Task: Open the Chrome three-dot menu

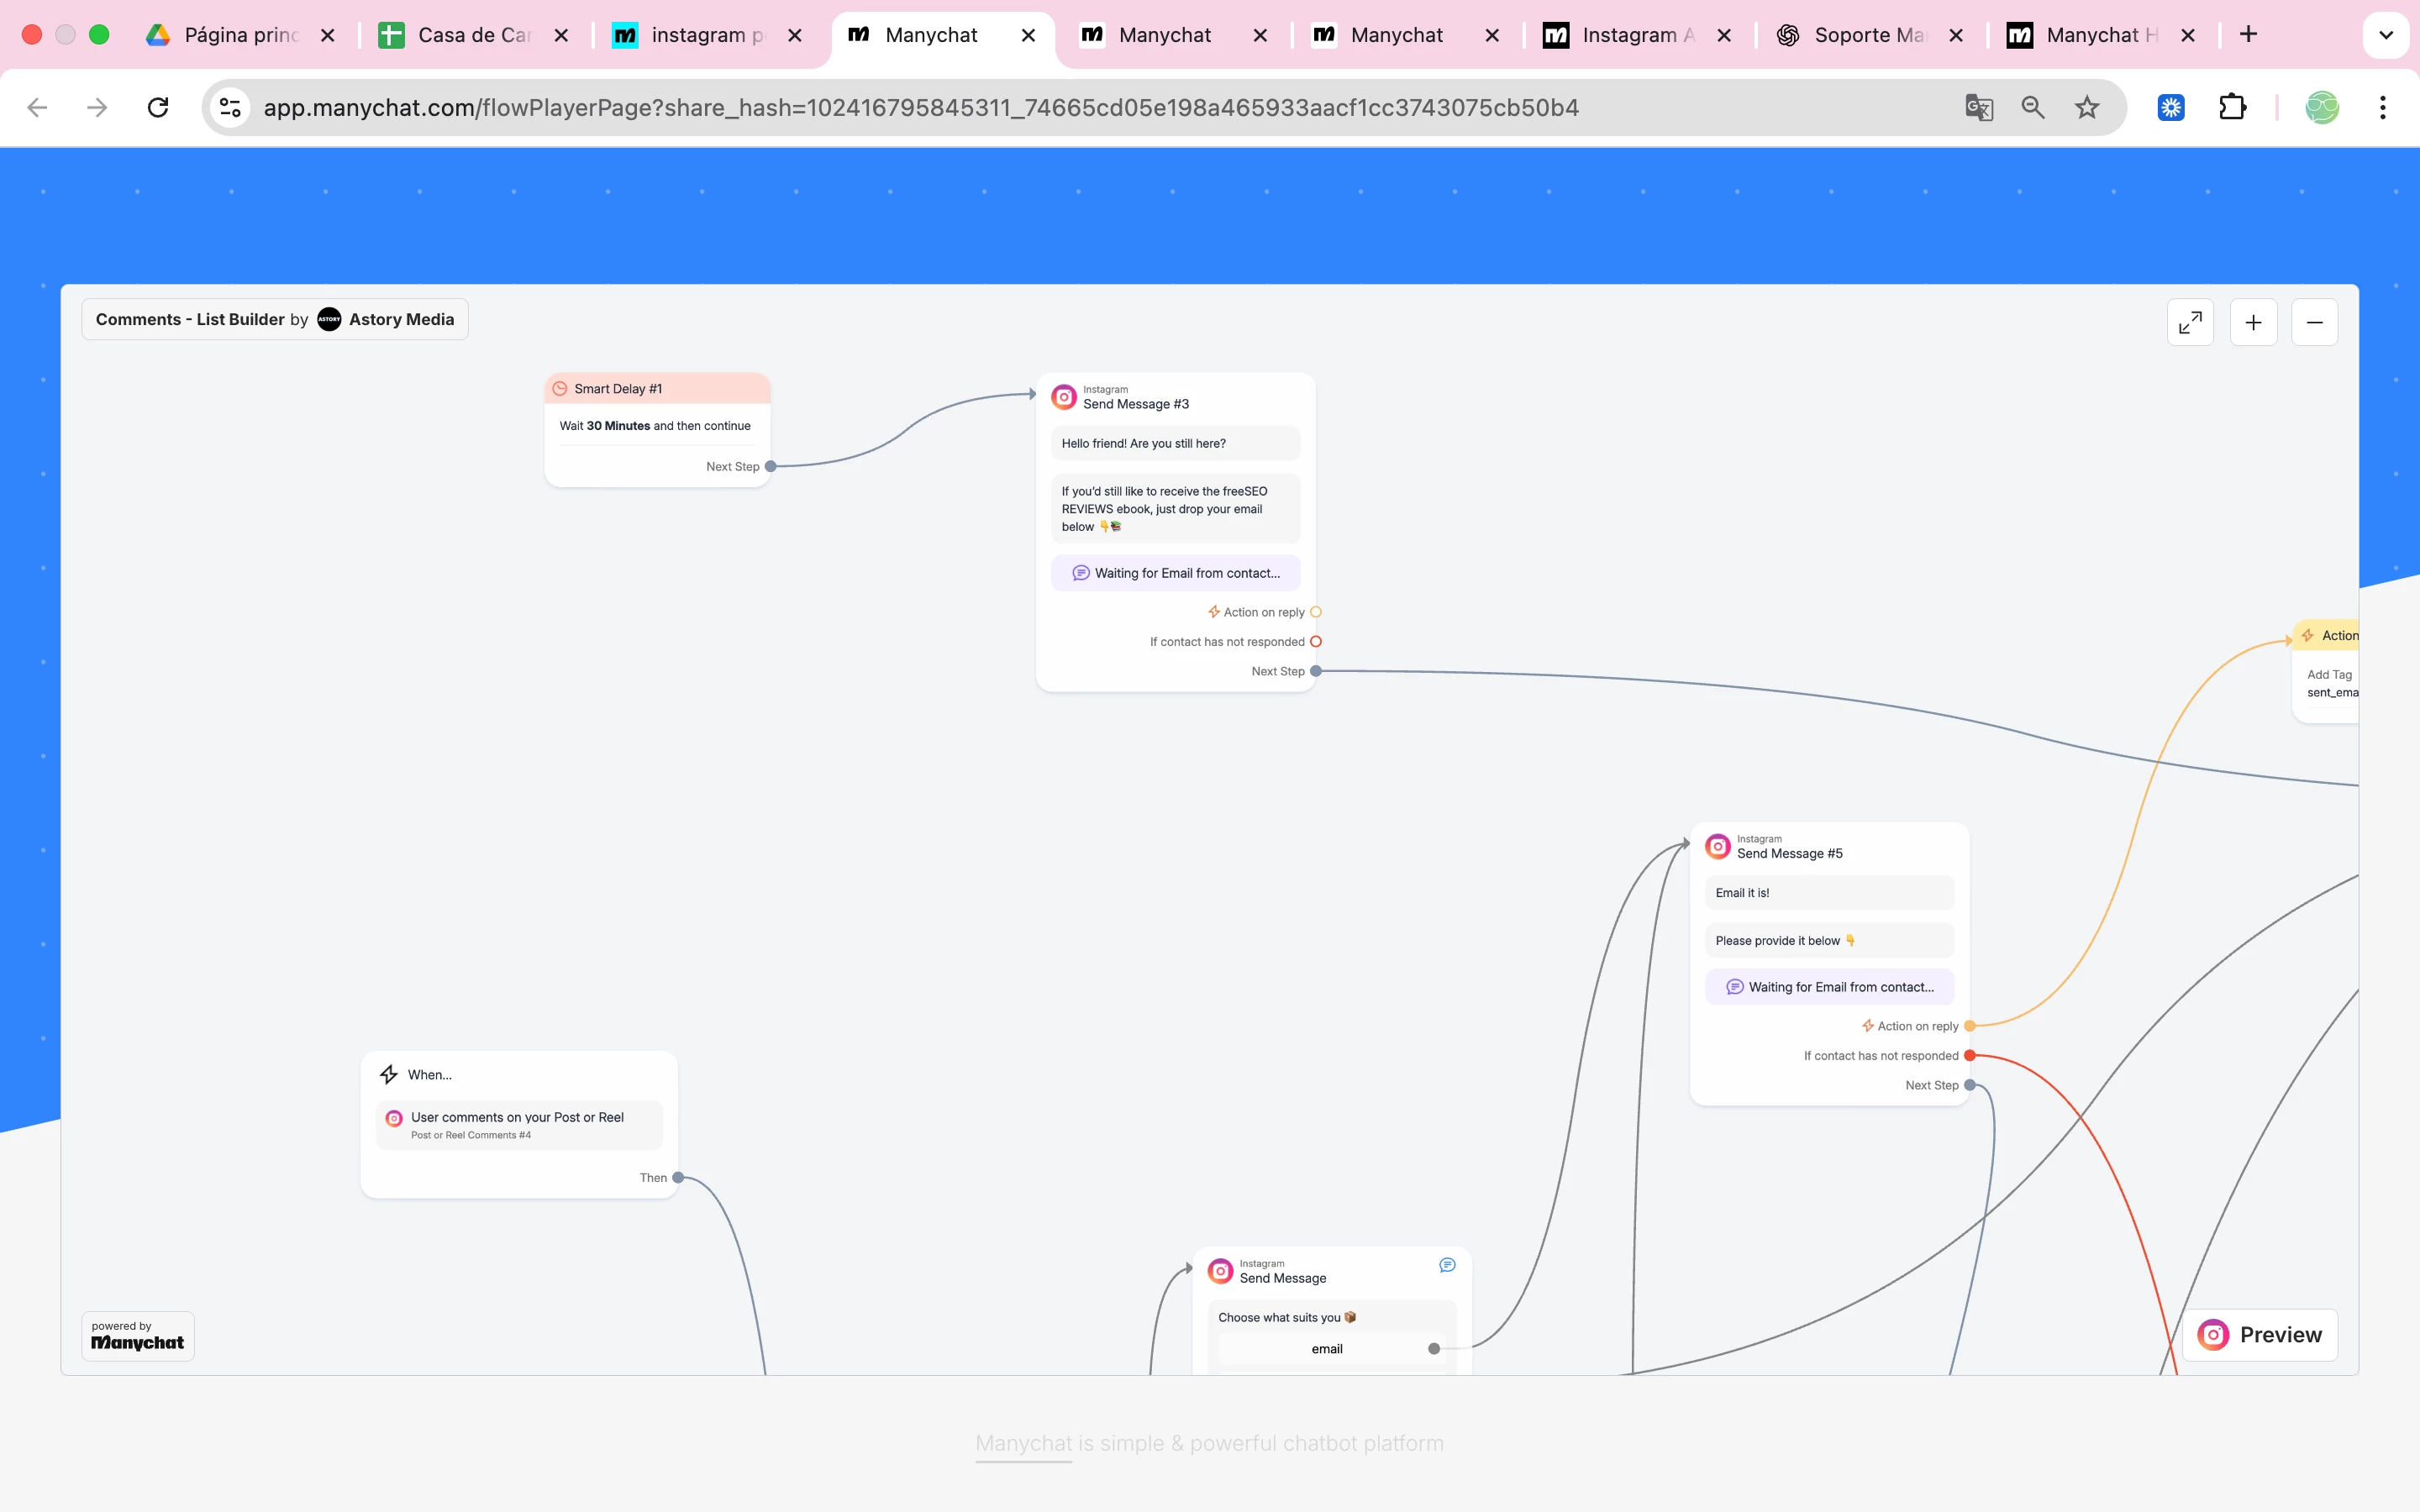Action: coord(2382,107)
